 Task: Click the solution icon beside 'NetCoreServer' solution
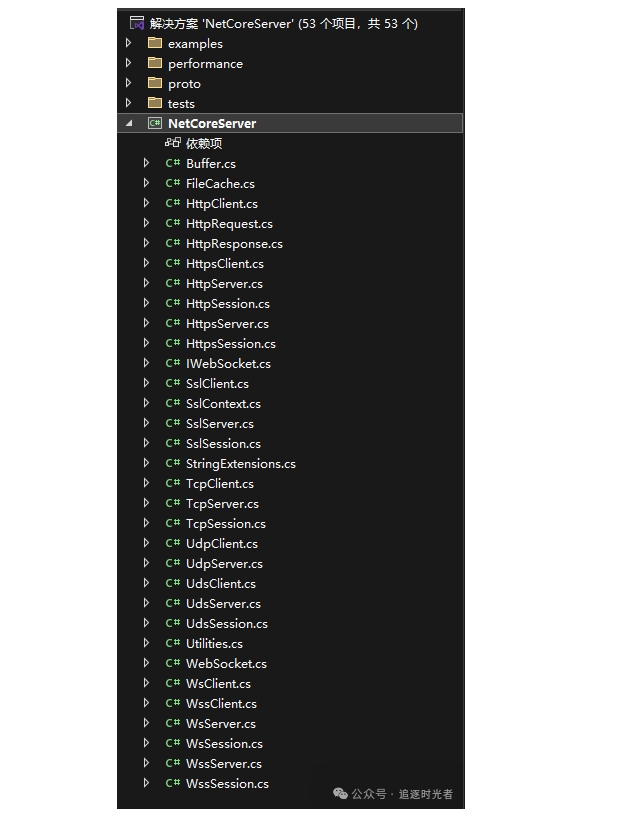click(x=138, y=23)
